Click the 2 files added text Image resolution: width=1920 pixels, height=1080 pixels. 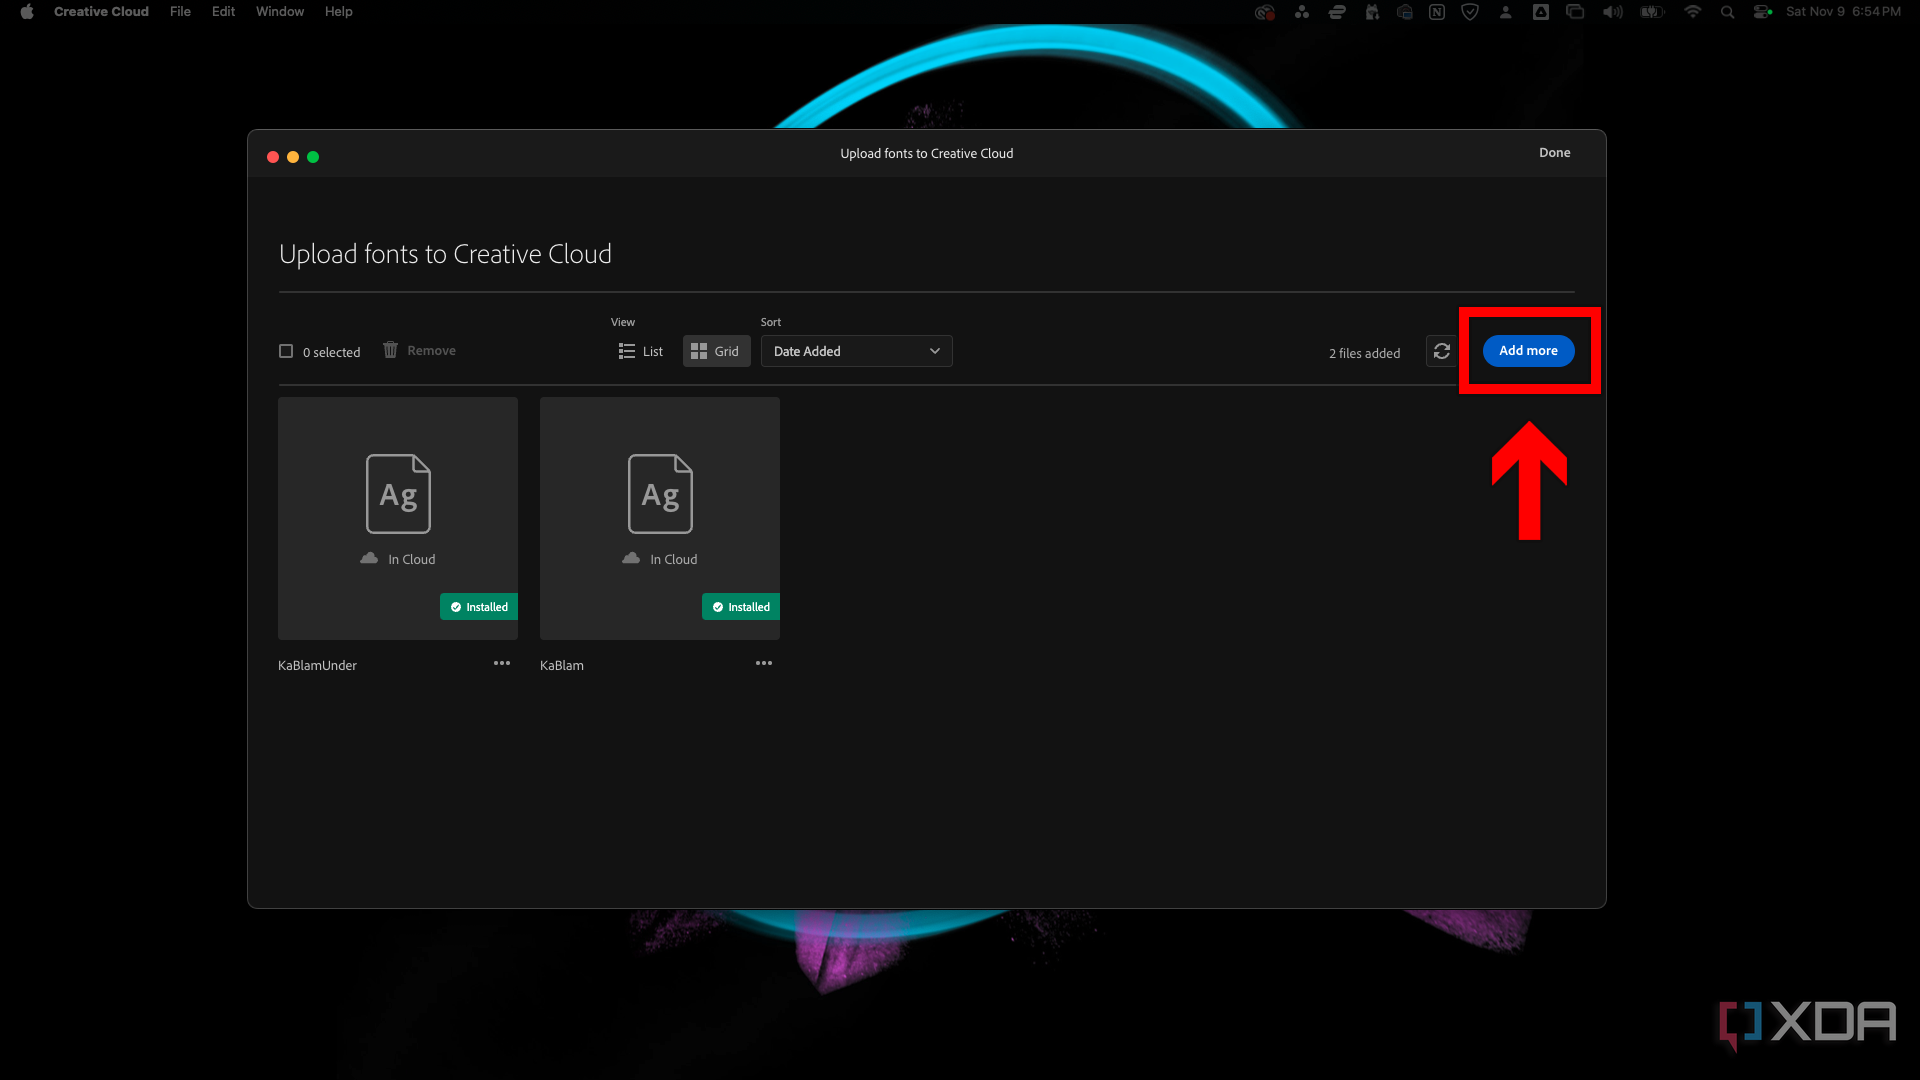(x=1364, y=353)
